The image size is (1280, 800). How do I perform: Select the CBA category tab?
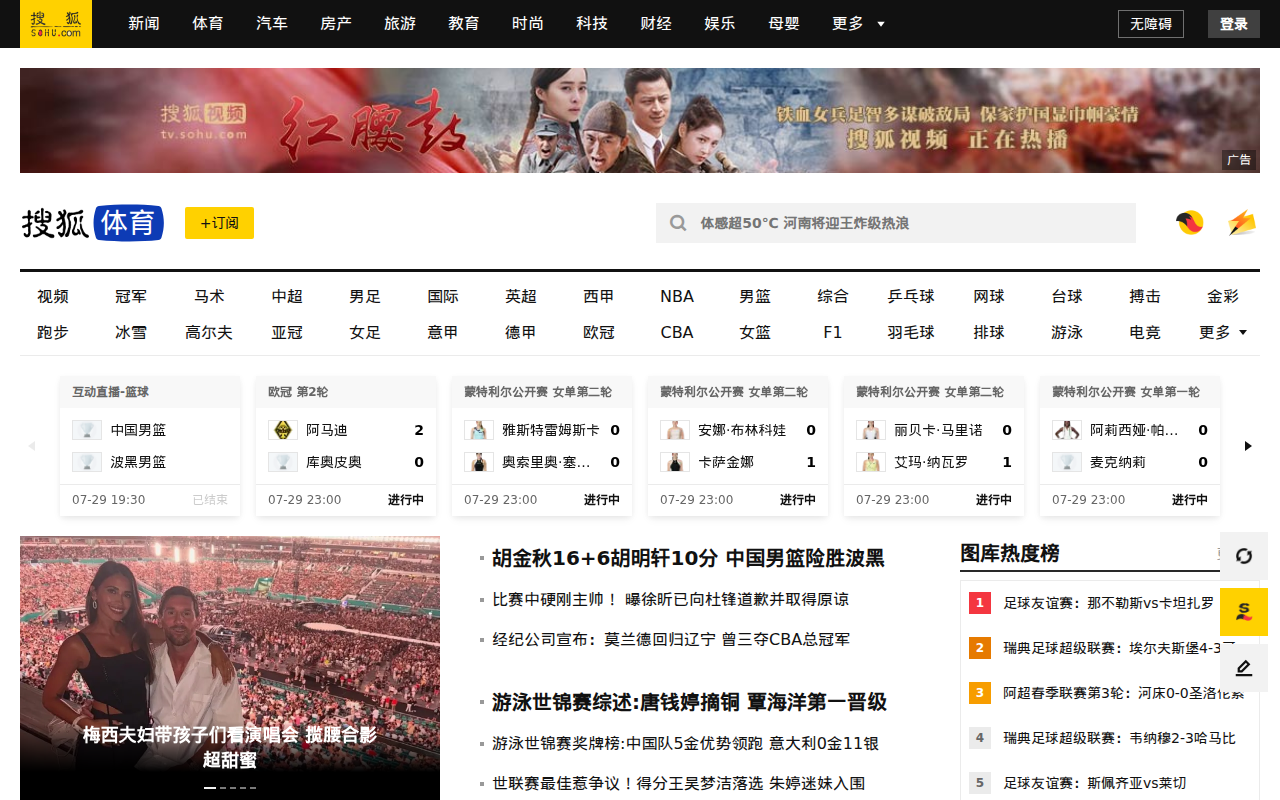tap(677, 332)
